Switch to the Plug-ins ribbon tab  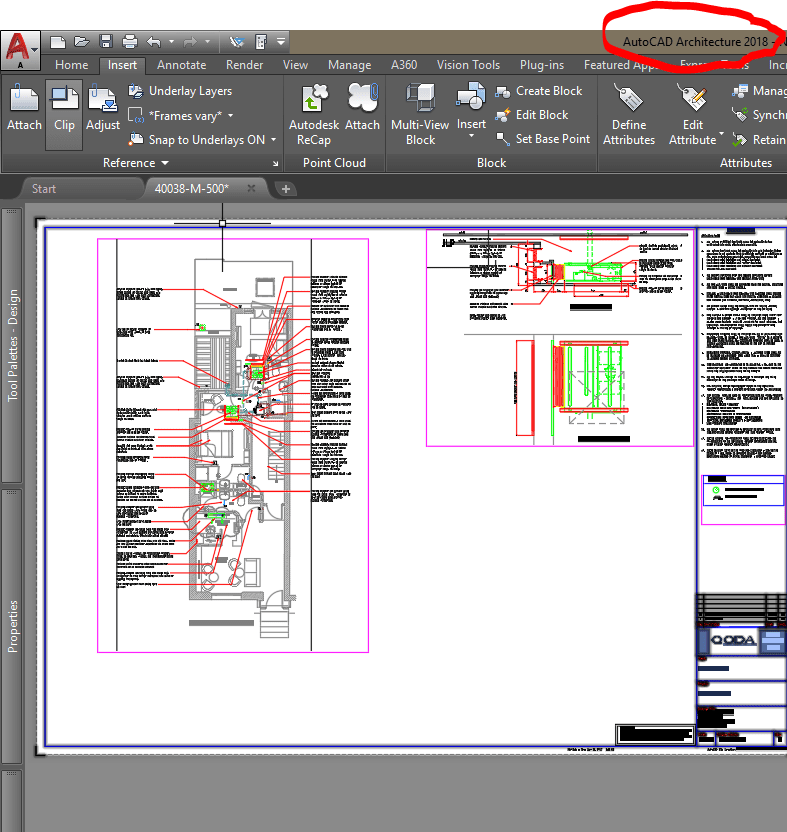click(x=542, y=65)
